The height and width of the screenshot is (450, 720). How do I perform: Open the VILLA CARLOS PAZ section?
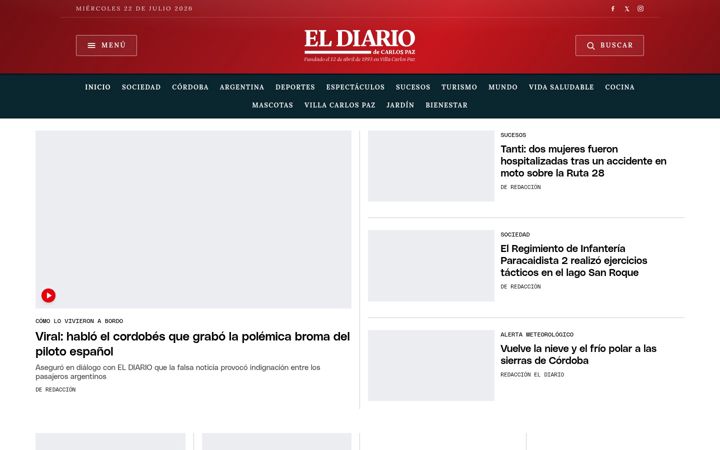(340, 105)
